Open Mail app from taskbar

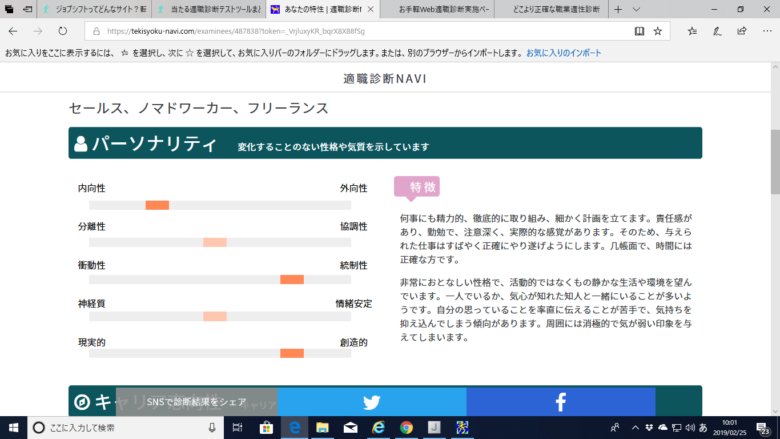click(350, 428)
